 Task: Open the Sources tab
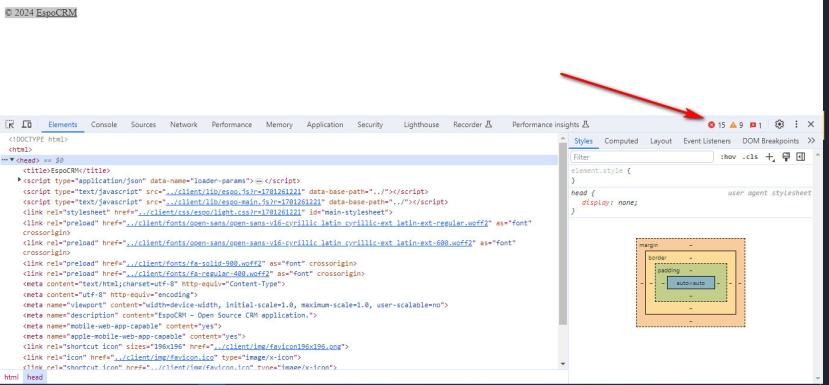[x=143, y=125]
